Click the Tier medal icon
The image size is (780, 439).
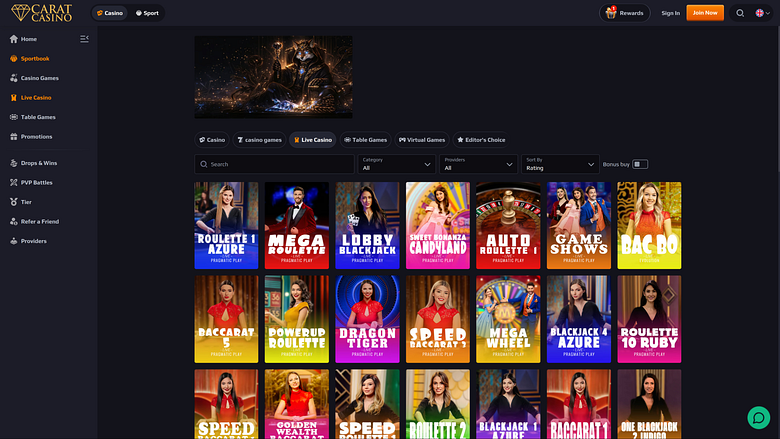pos(13,202)
